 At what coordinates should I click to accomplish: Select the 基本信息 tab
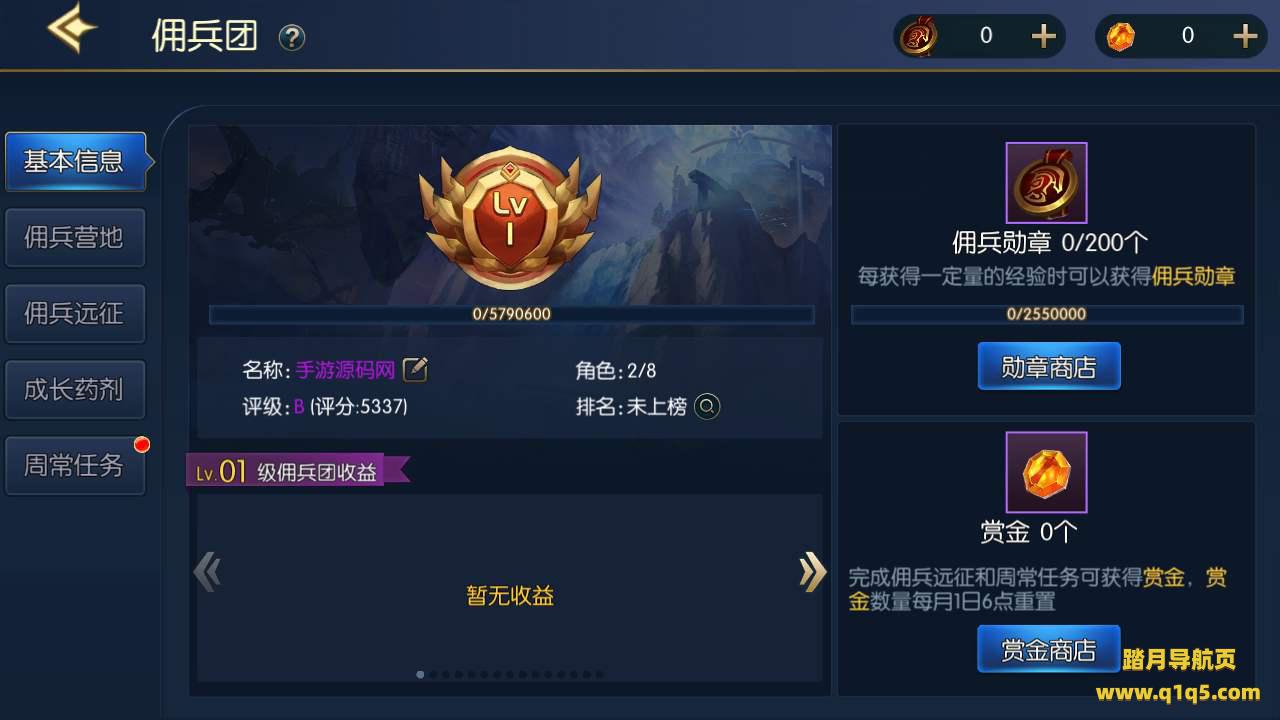pos(76,161)
